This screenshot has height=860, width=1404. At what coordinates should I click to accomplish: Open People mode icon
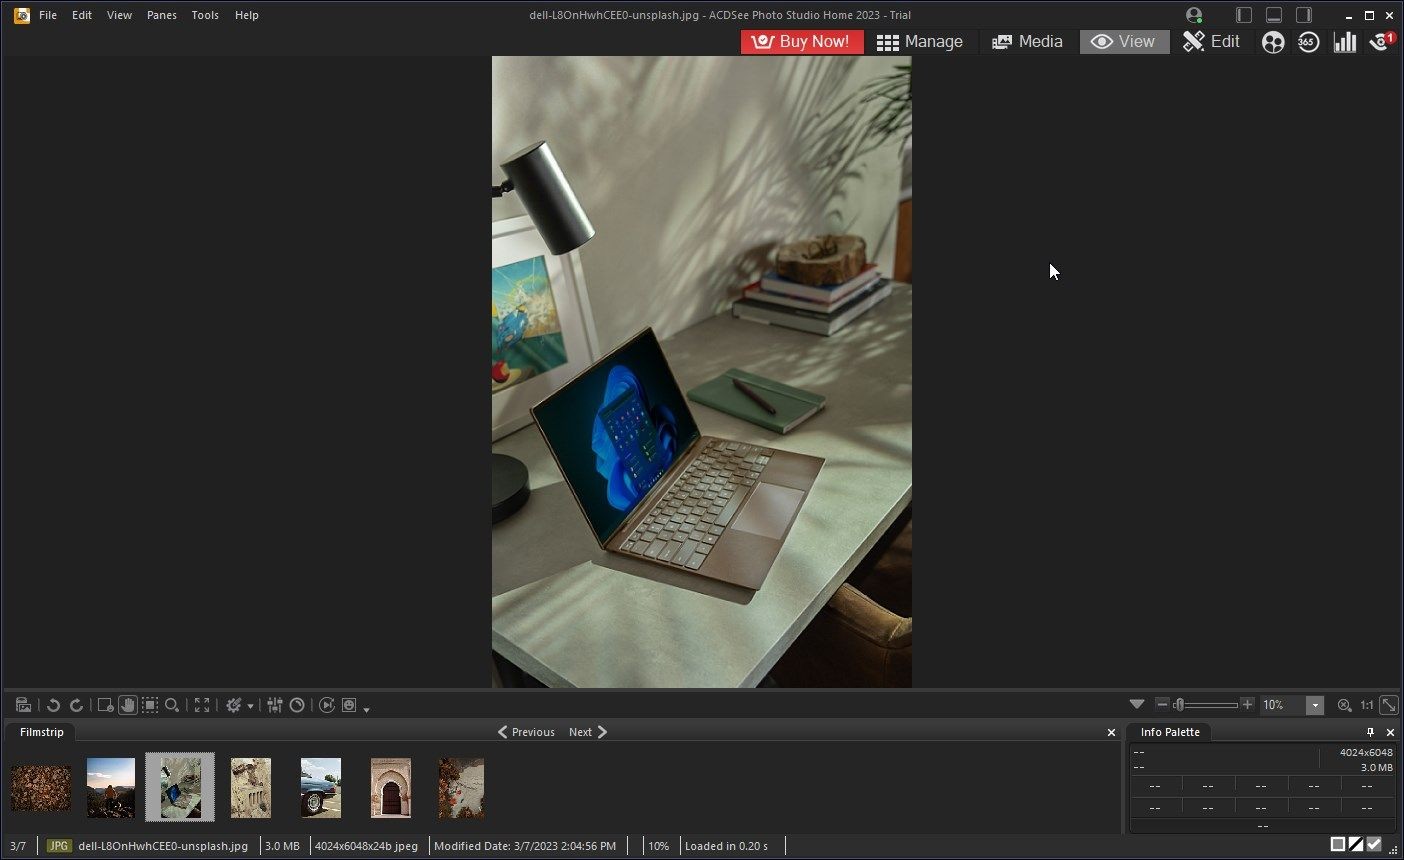[x=1273, y=42]
